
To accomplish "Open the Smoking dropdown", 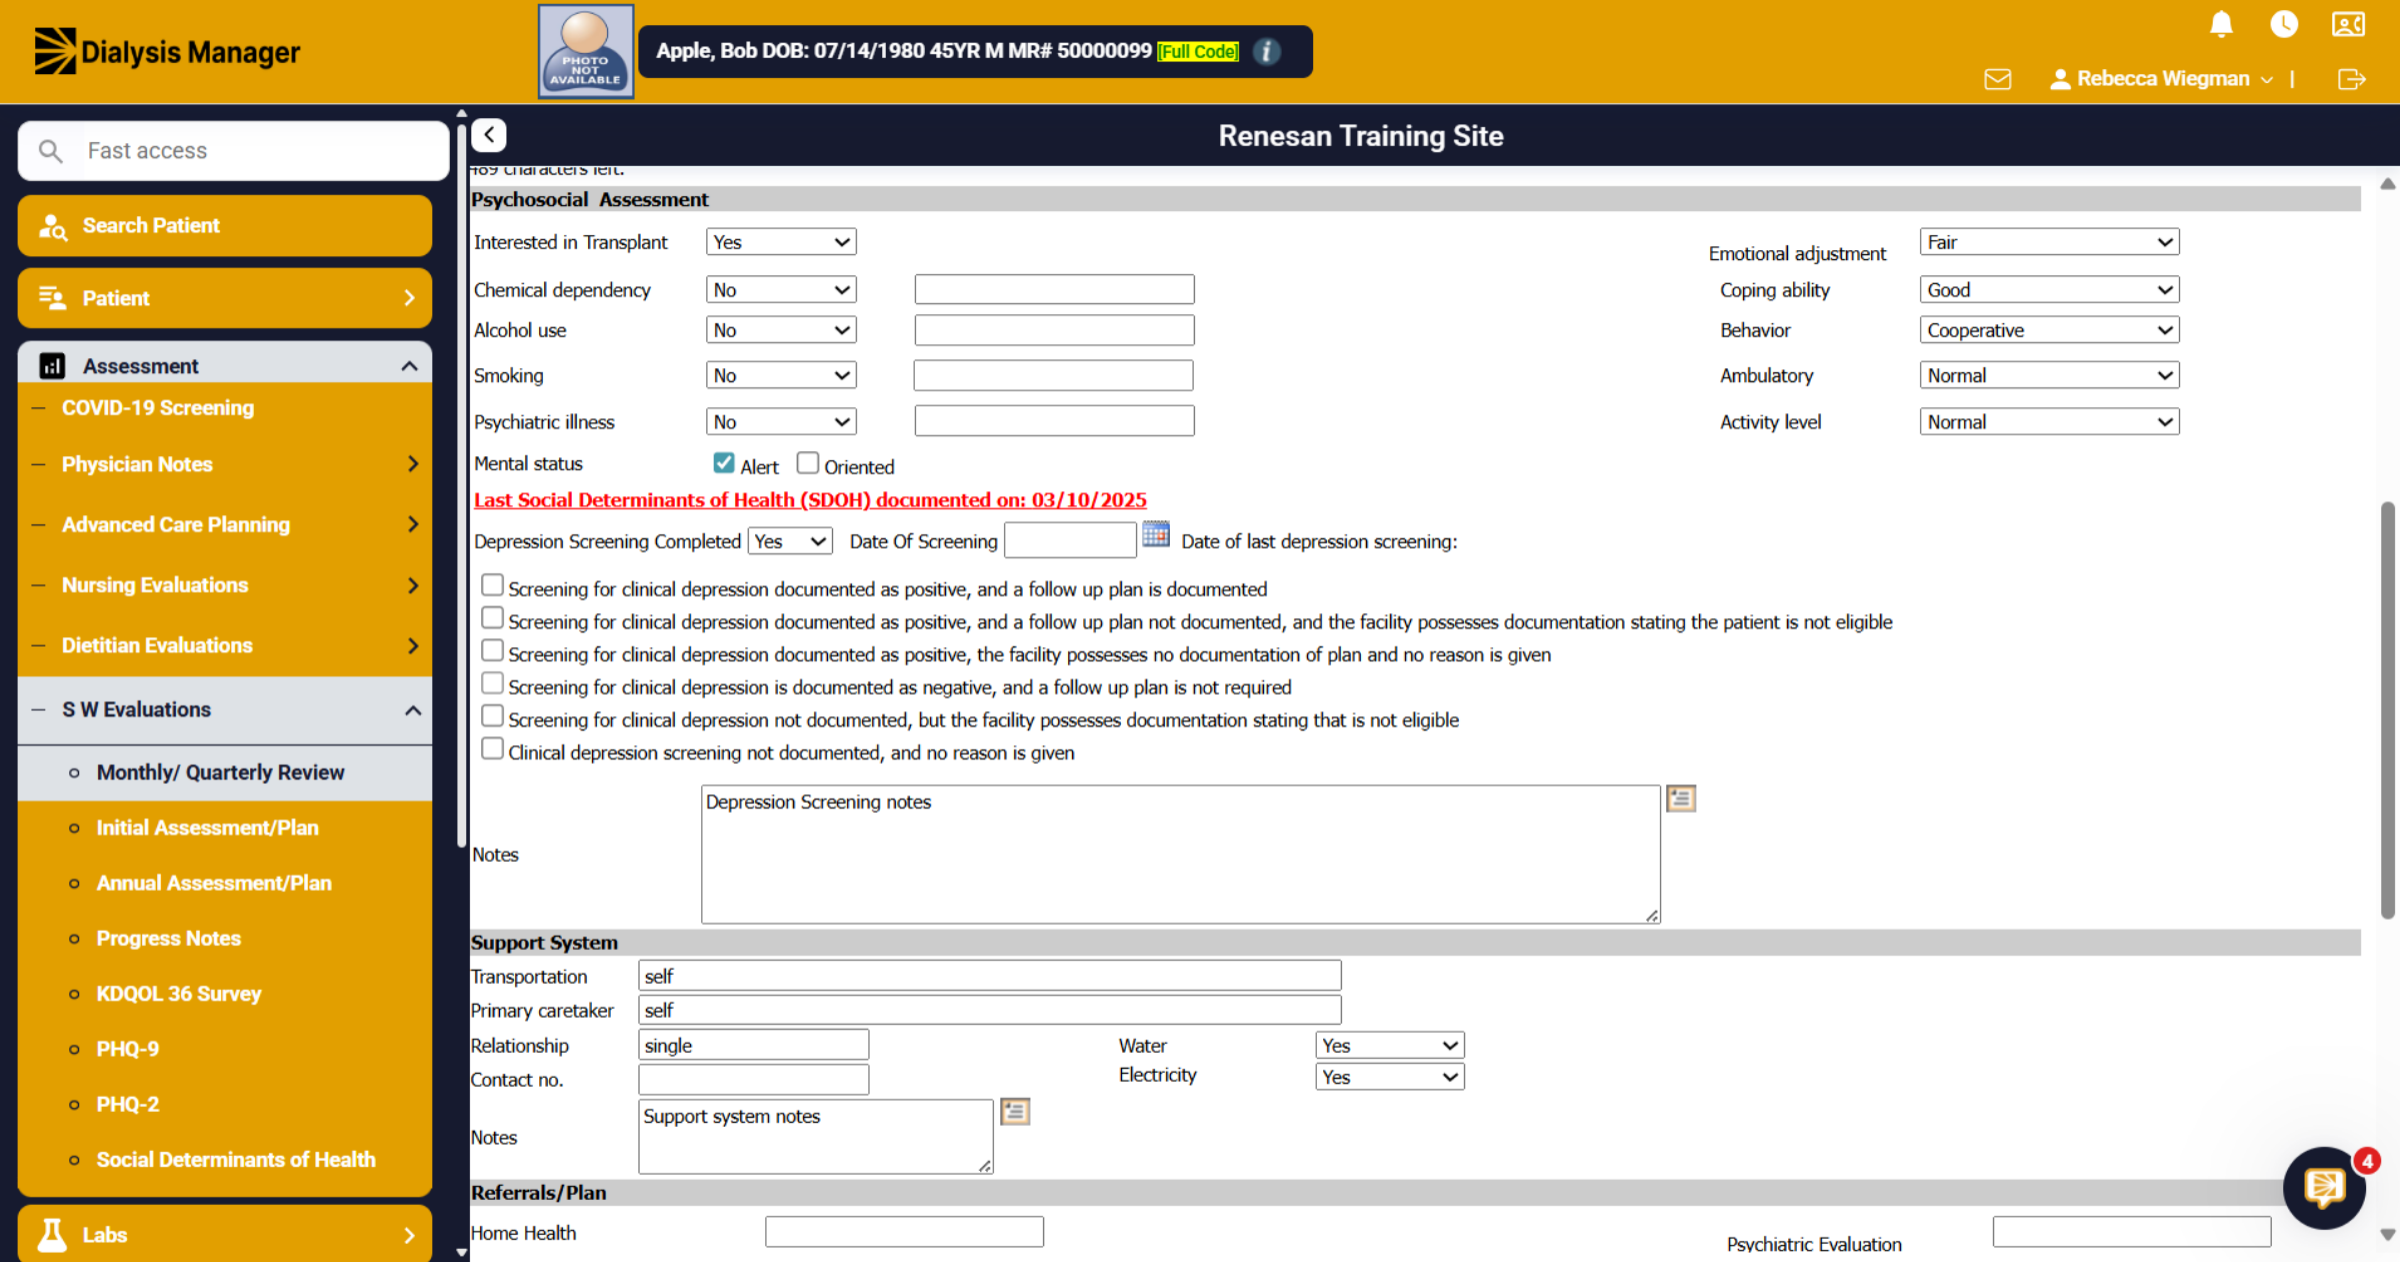I will point(781,375).
